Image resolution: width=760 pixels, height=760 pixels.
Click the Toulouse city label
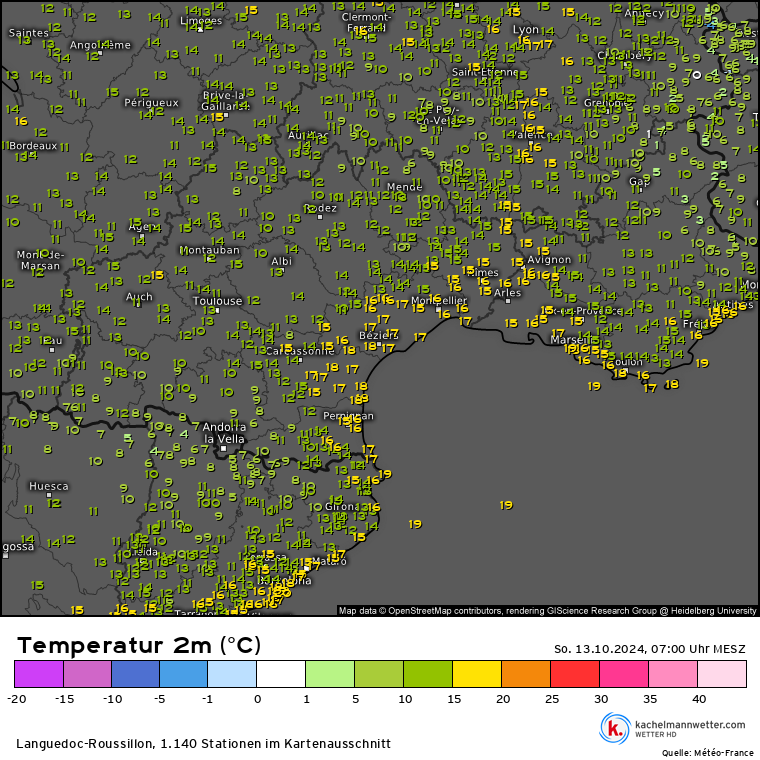[217, 301]
